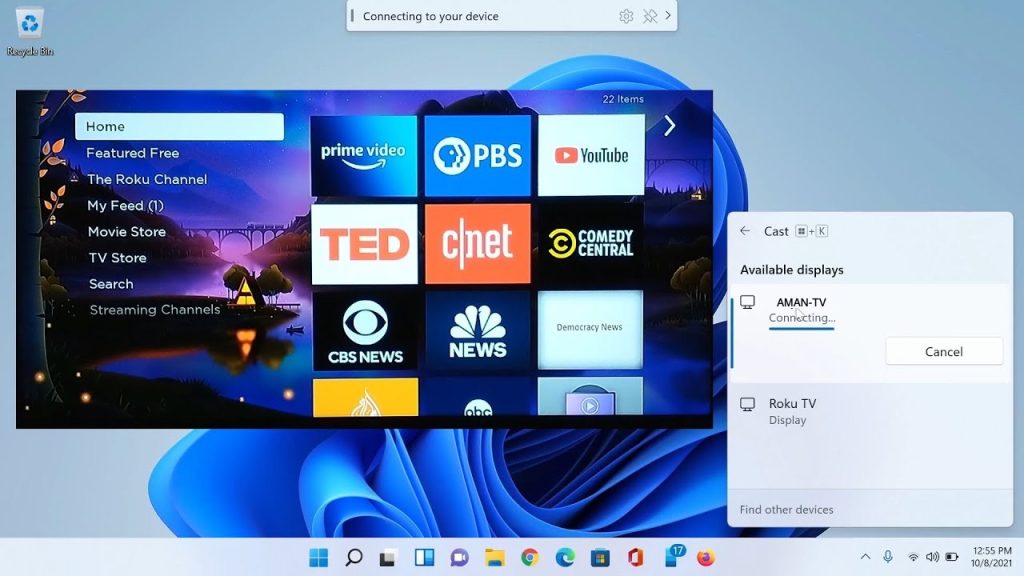The image size is (1024, 576).
Task: Open the Comedy Central channel tile
Action: point(591,243)
